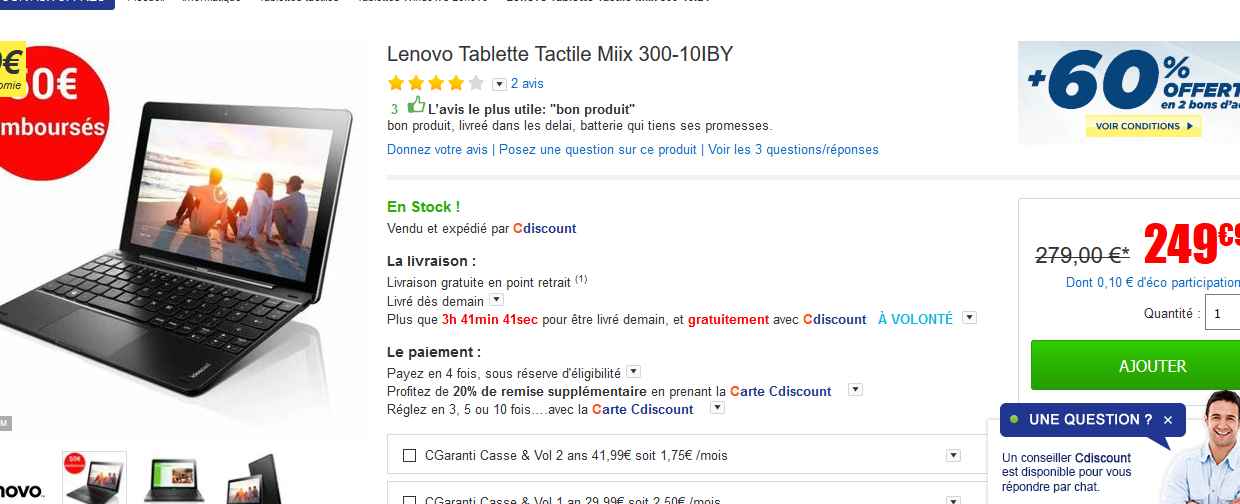Viewport: 1240px width, 504px height.
Task: Click the Lenovo brand logo
Action: (x=21, y=490)
